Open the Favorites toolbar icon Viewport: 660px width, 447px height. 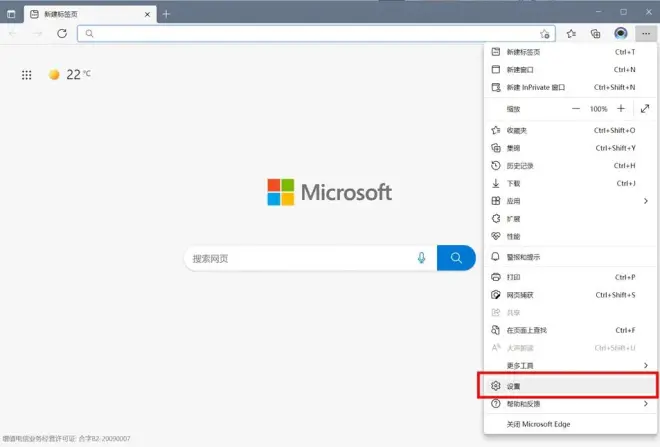coord(571,34)
